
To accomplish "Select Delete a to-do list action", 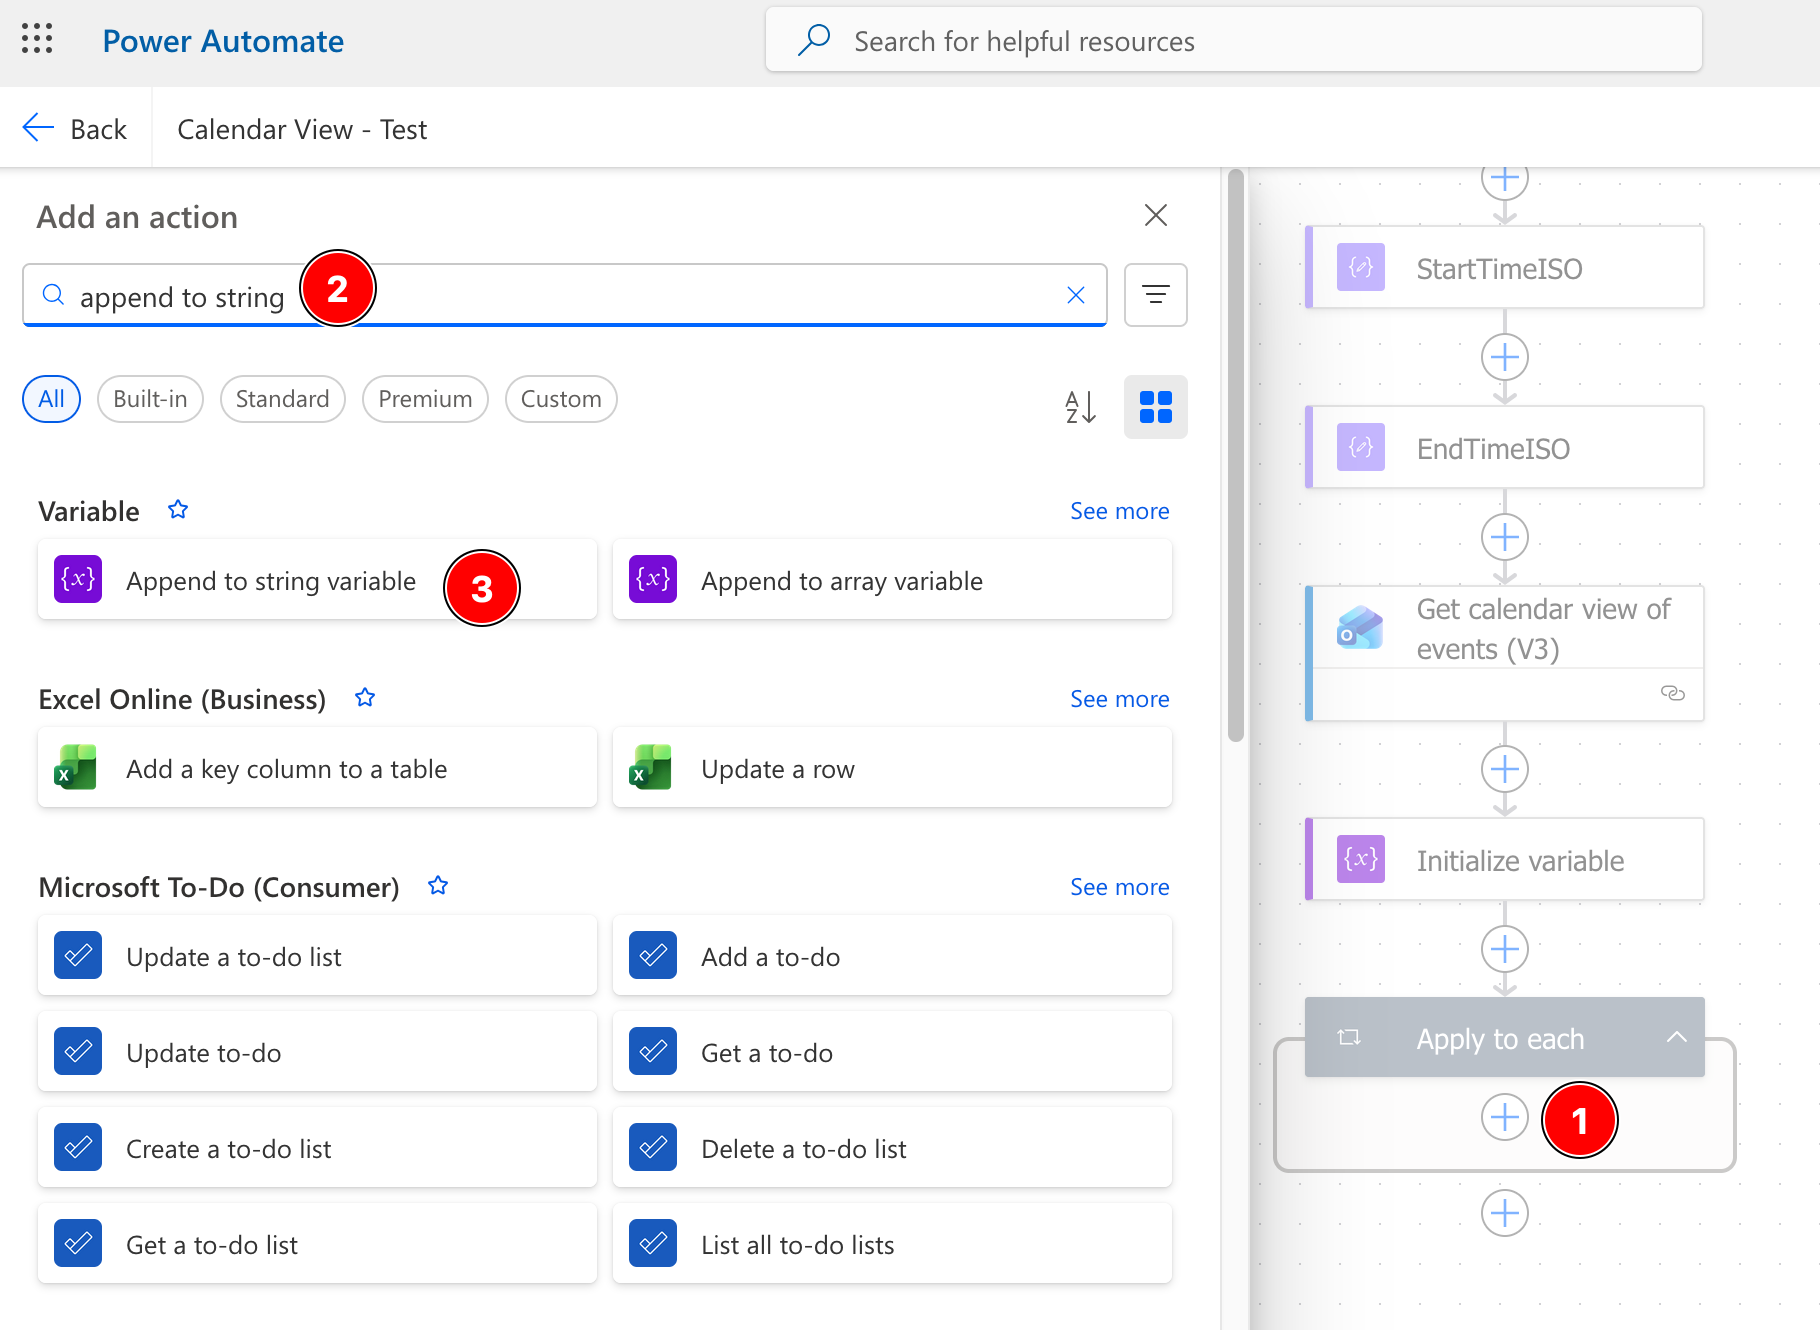I will click(x=892, y=1148).
